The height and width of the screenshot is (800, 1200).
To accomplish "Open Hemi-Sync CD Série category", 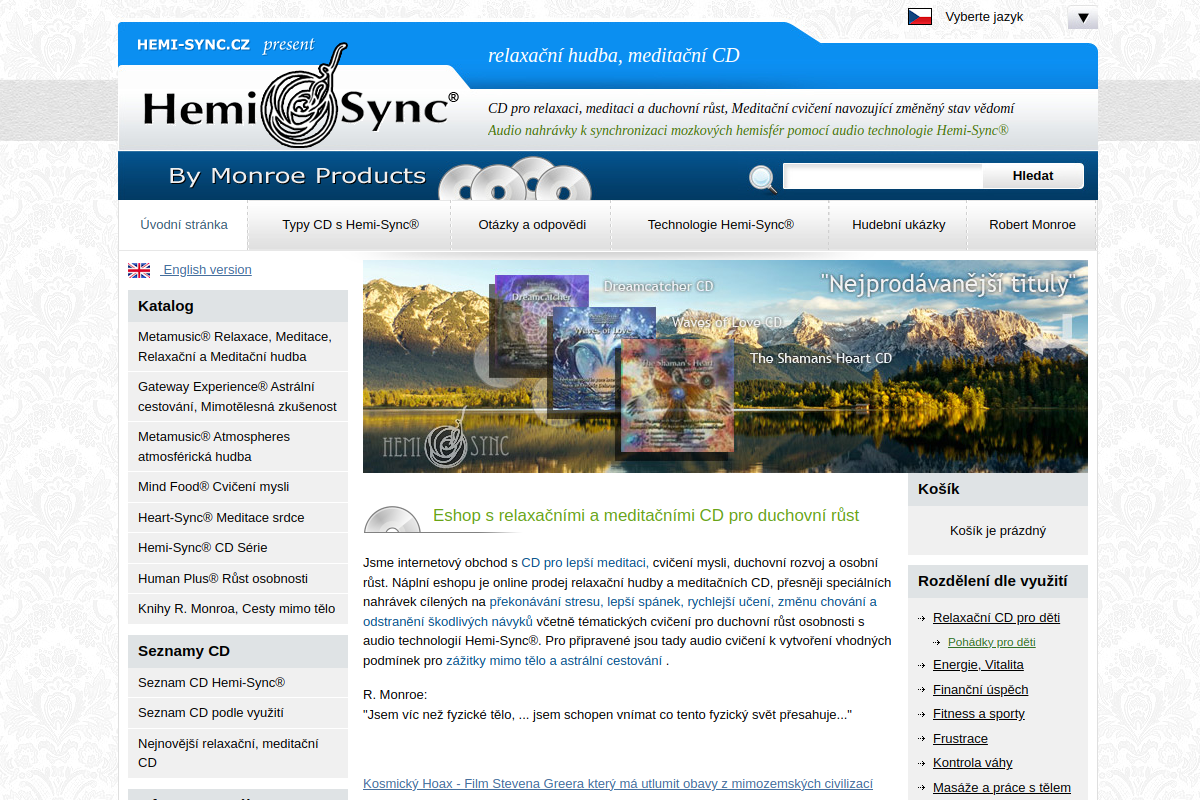I will tap(238, 548).
